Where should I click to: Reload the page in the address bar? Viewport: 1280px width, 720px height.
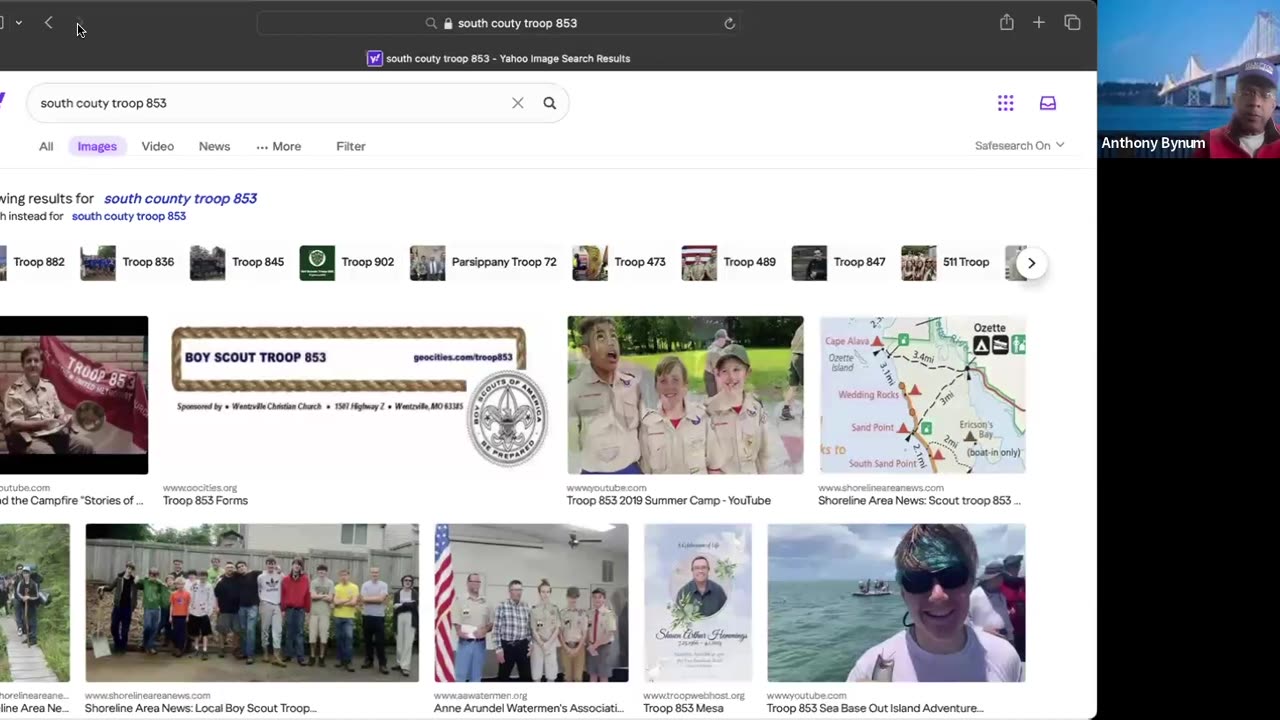(x=729, y=23)
